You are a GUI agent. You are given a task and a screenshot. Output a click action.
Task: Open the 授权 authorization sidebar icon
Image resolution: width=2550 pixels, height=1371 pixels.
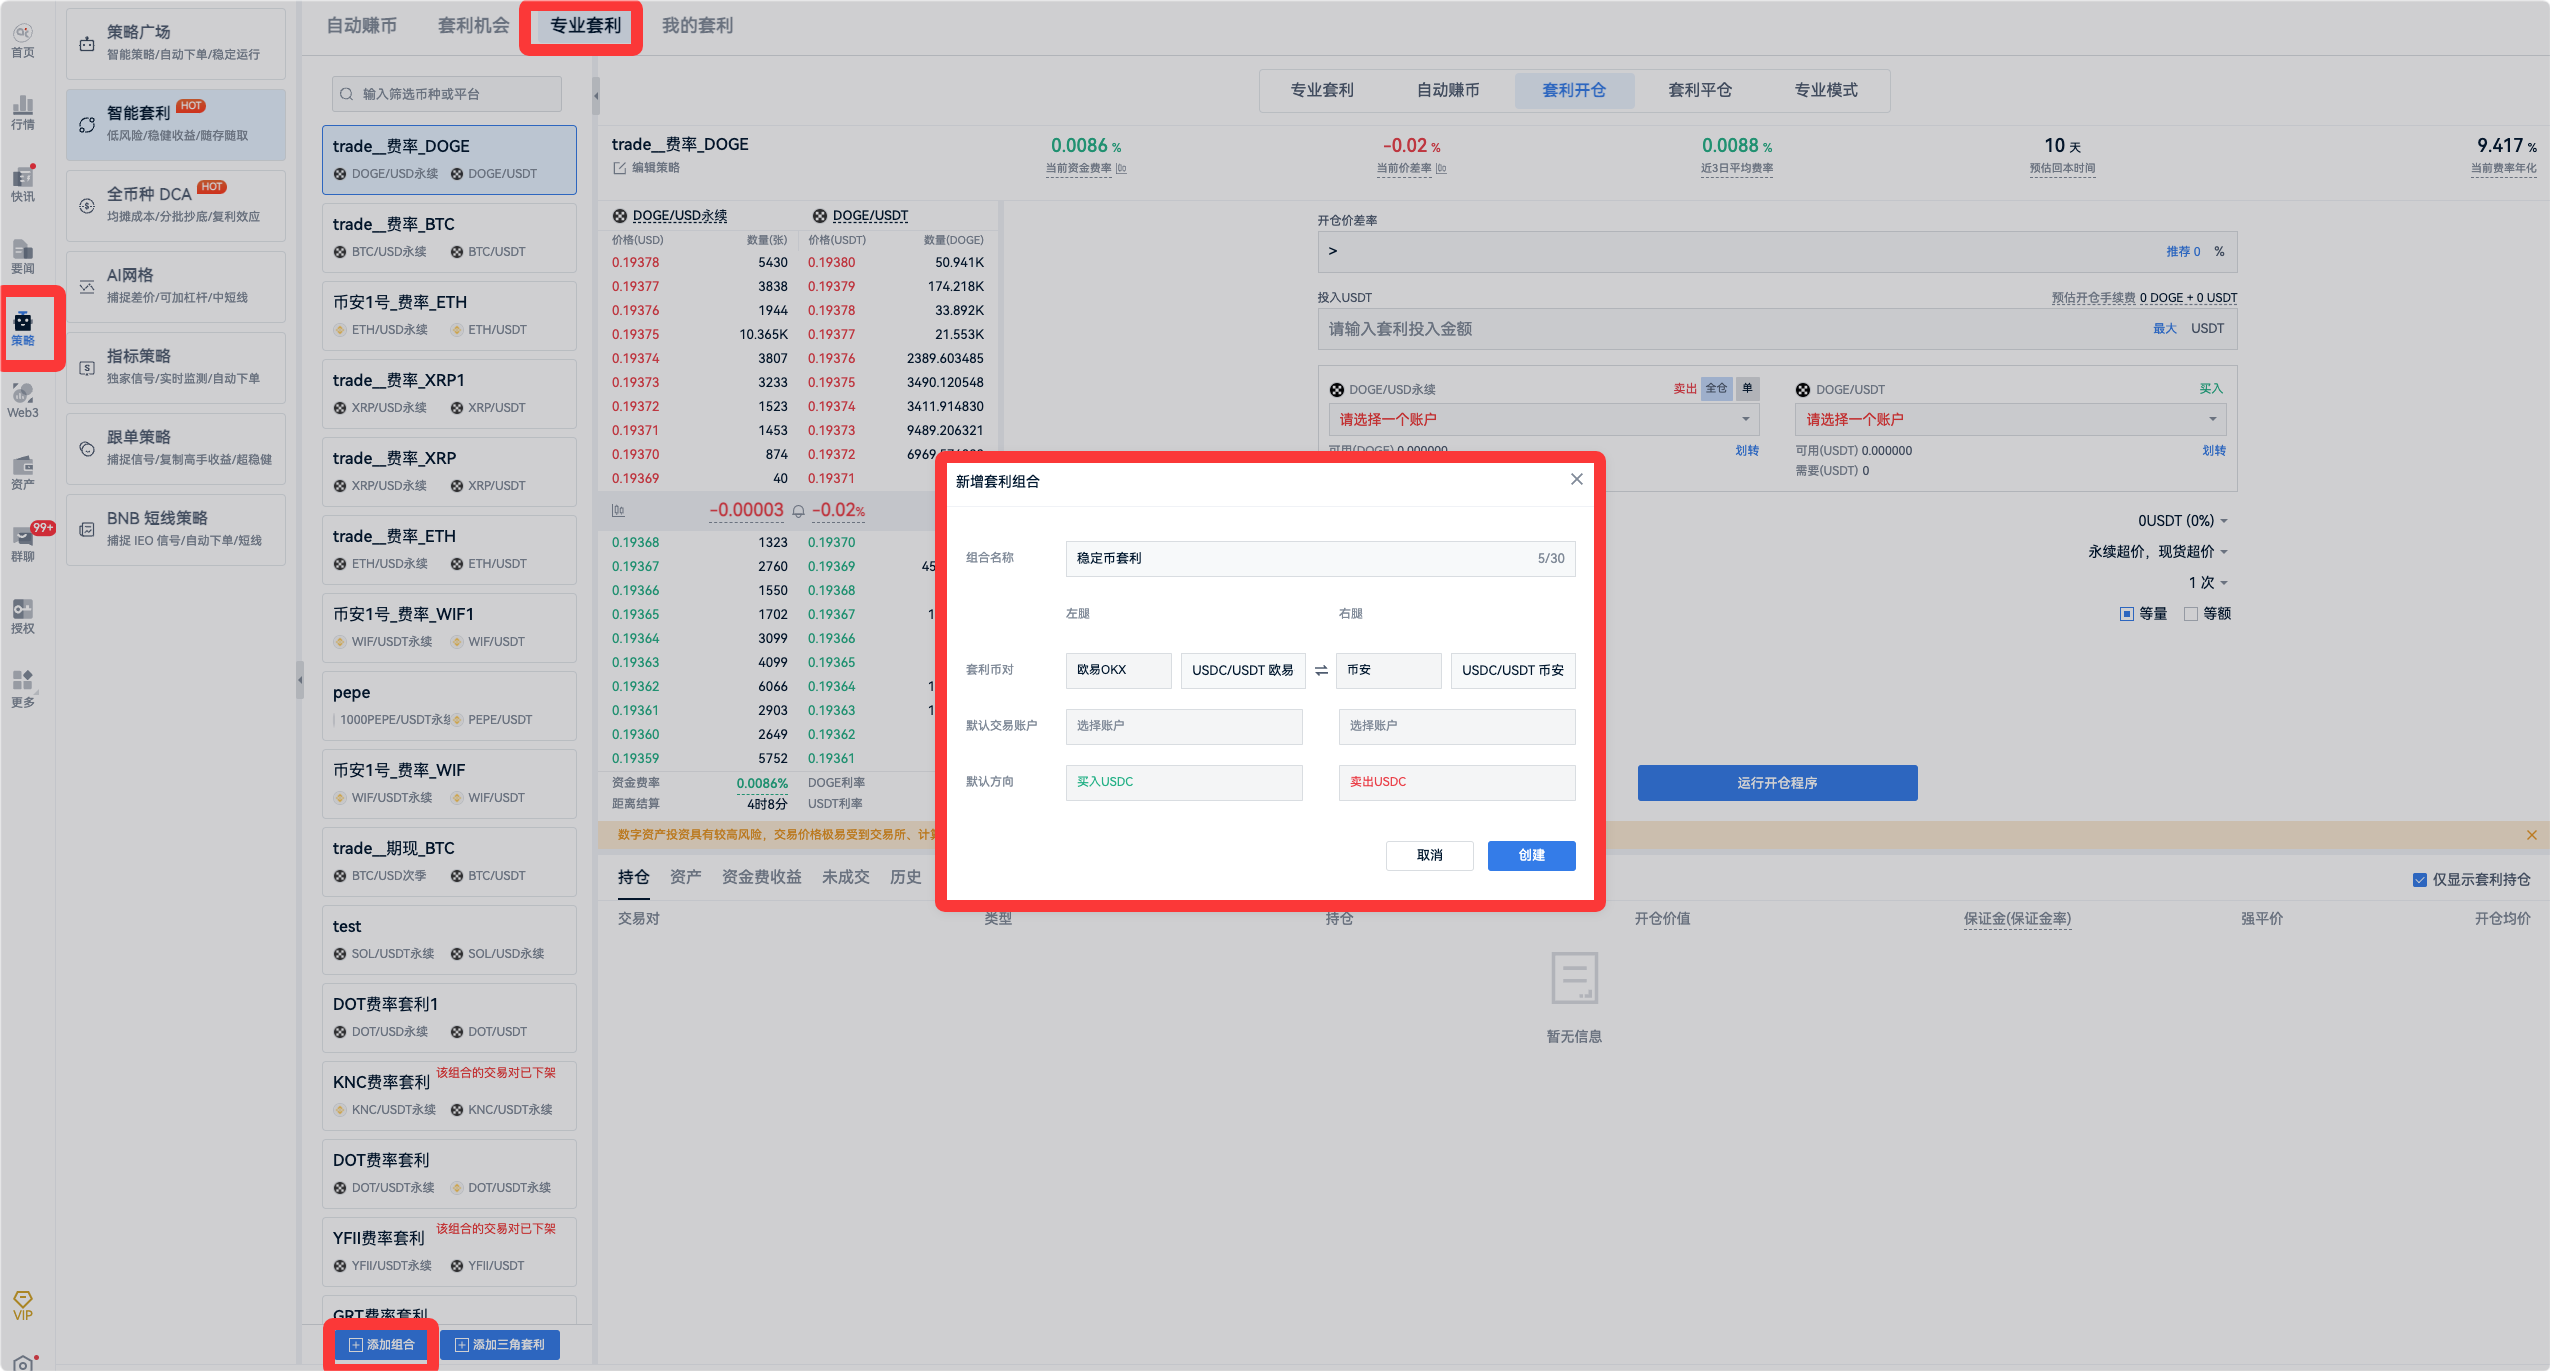[x=22, y=616]
